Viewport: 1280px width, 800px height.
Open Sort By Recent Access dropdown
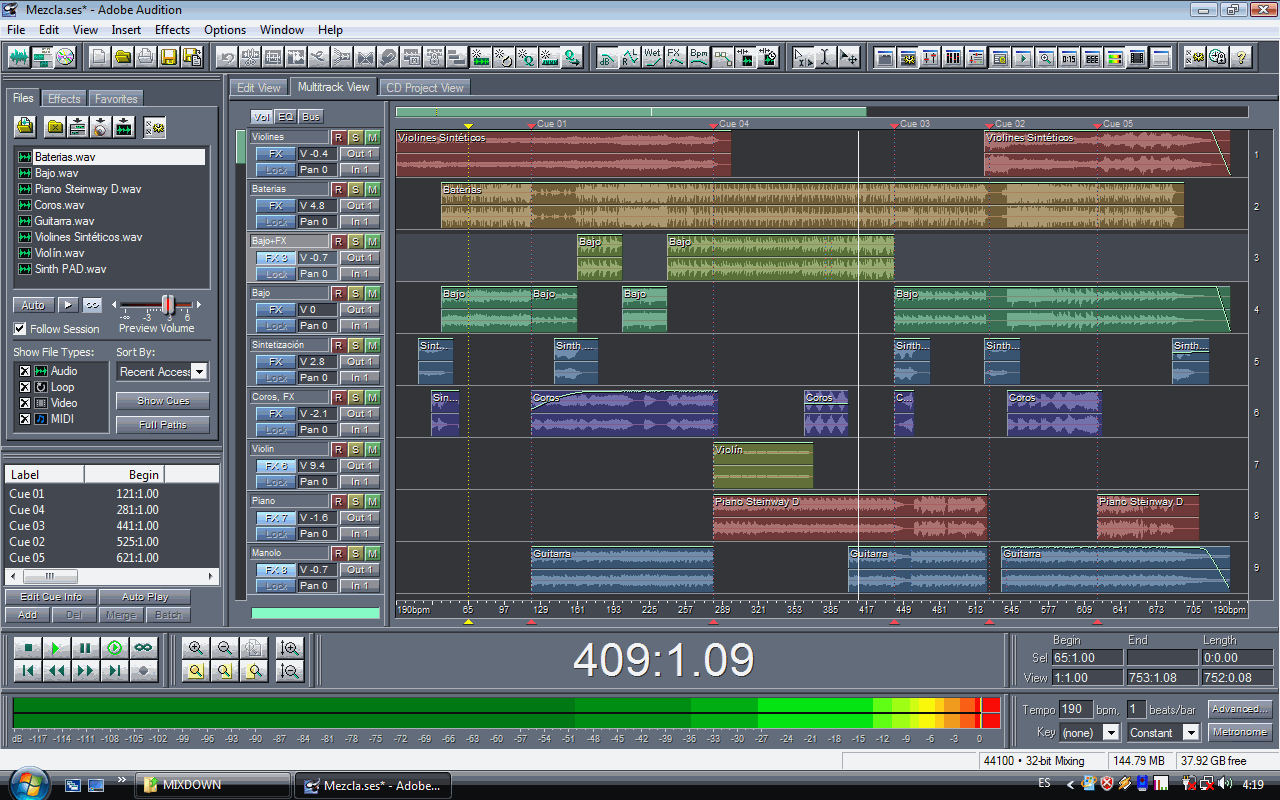click(199, 371)
